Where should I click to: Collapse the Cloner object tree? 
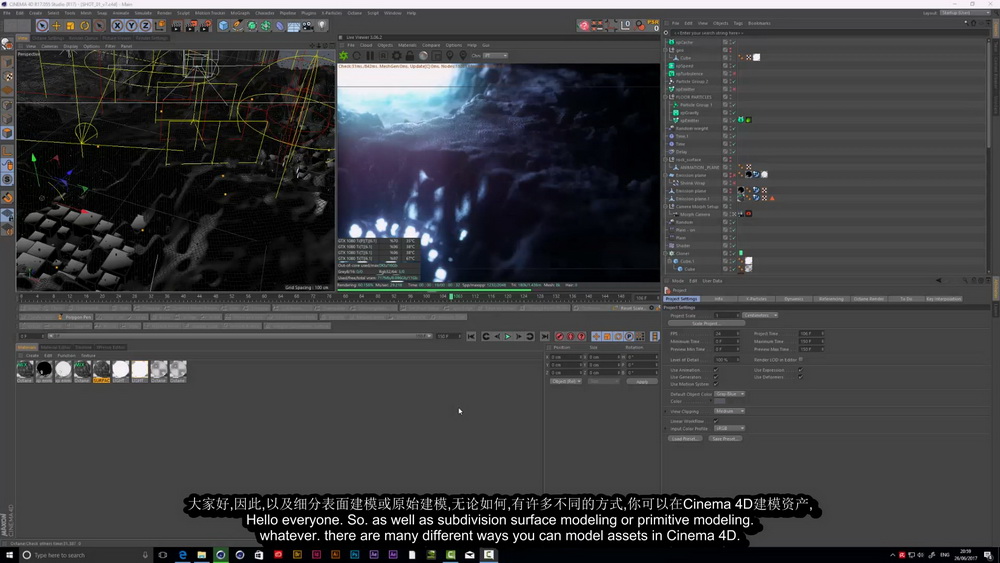point(666,253)
